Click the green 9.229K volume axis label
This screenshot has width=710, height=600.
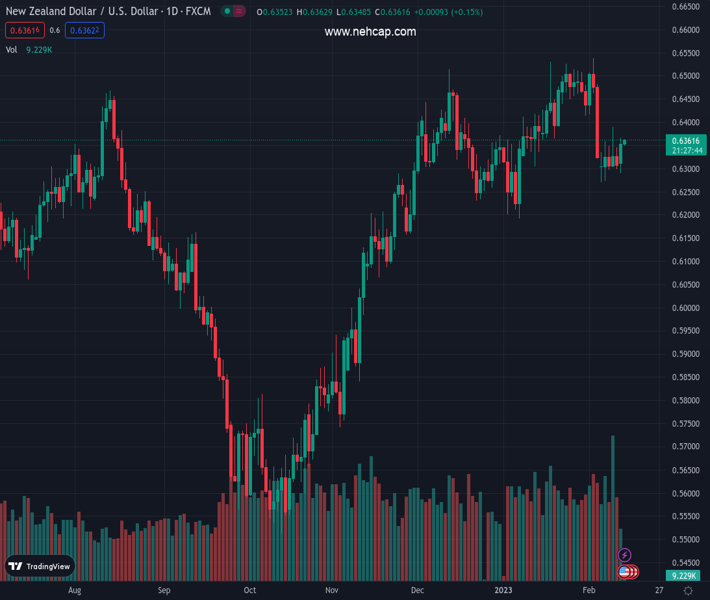(x=684, y=576)
